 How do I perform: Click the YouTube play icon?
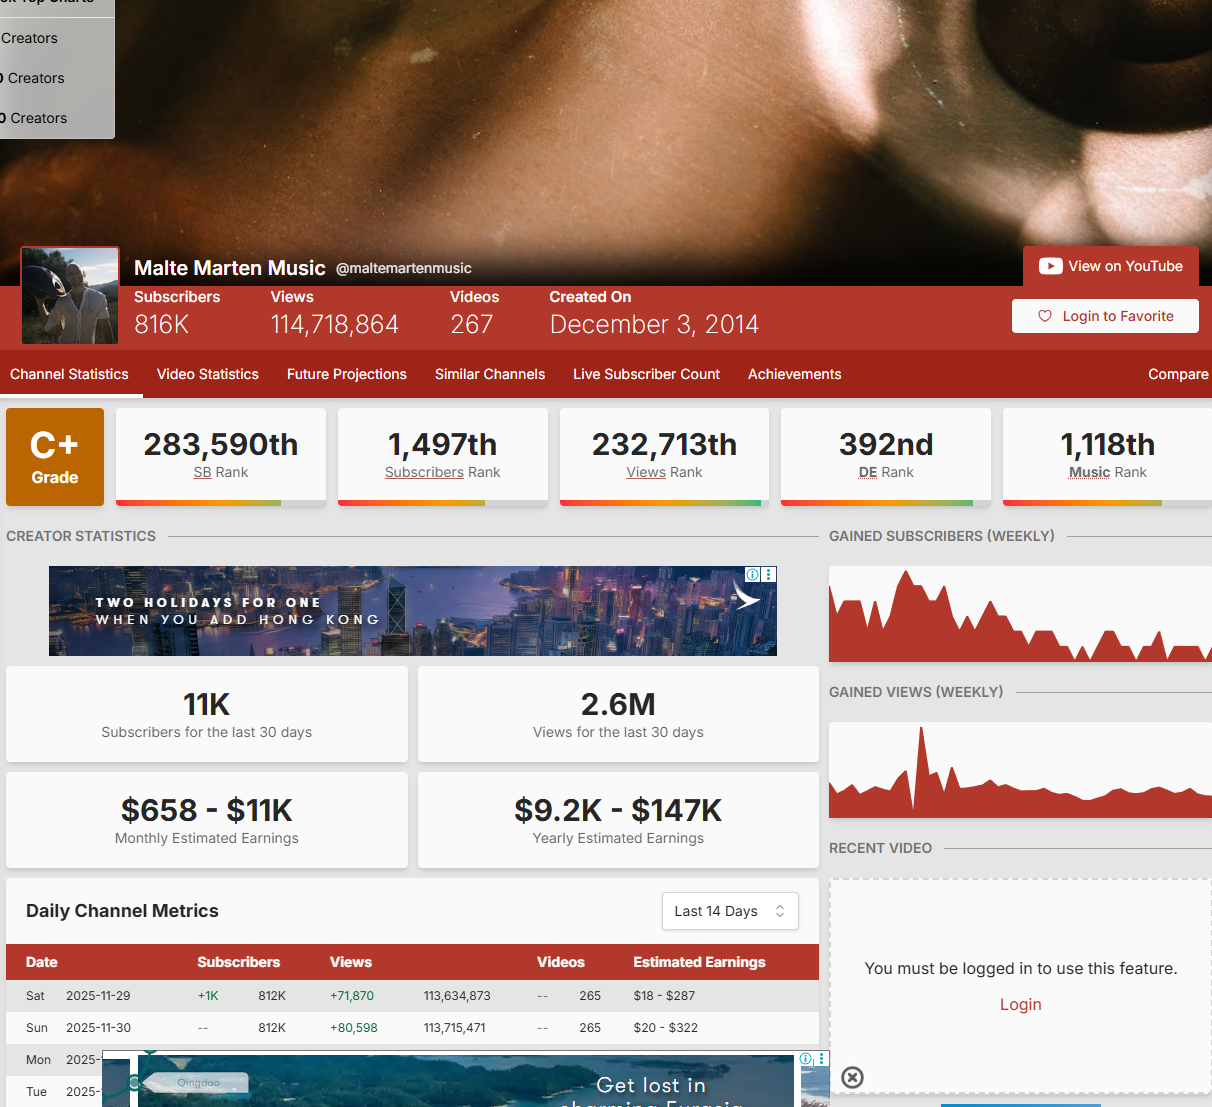1050,266
